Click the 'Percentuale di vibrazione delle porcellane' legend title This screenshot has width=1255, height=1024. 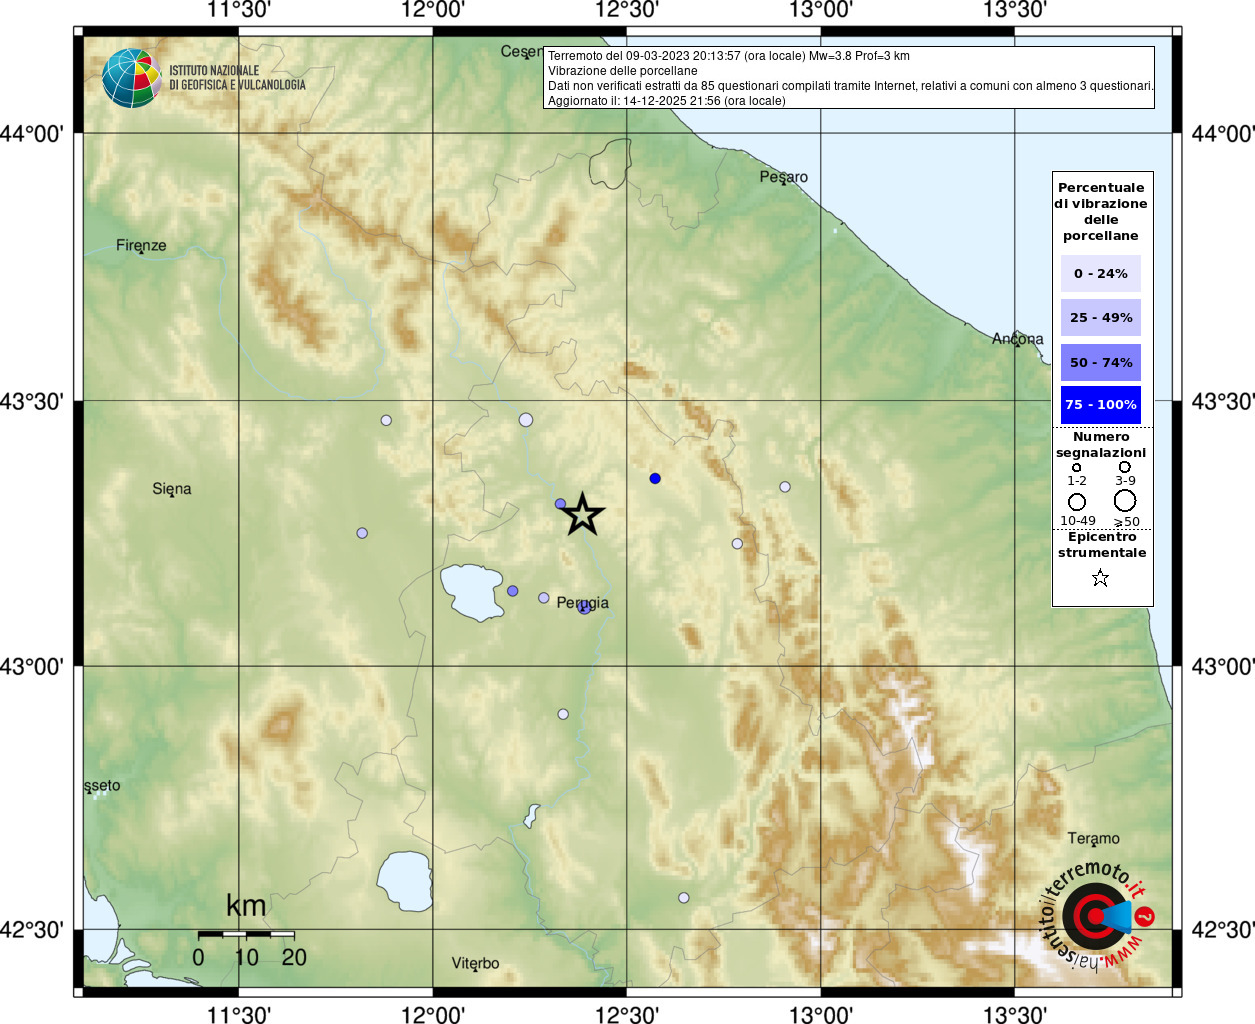1101,211
